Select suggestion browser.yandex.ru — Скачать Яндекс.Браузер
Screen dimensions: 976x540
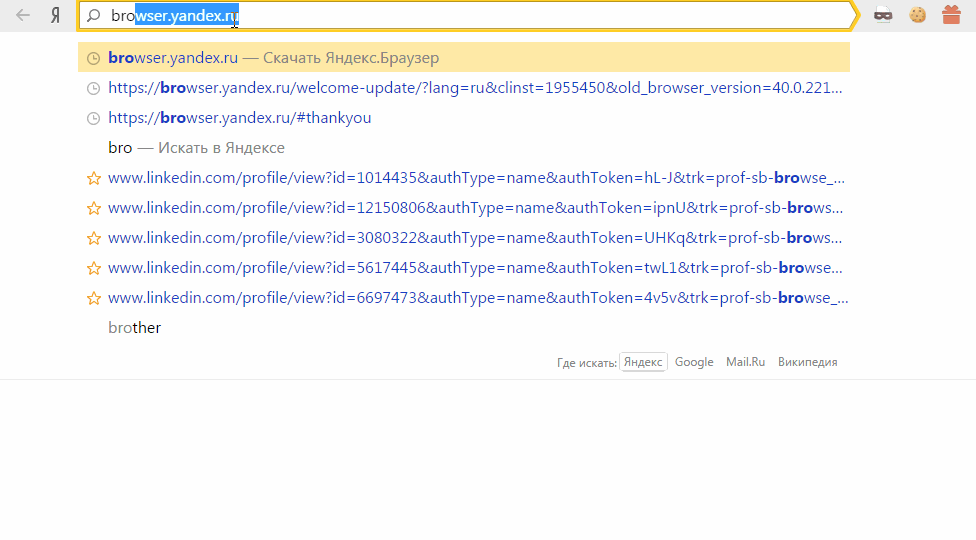pyautogui.click(x=464, y=57)
